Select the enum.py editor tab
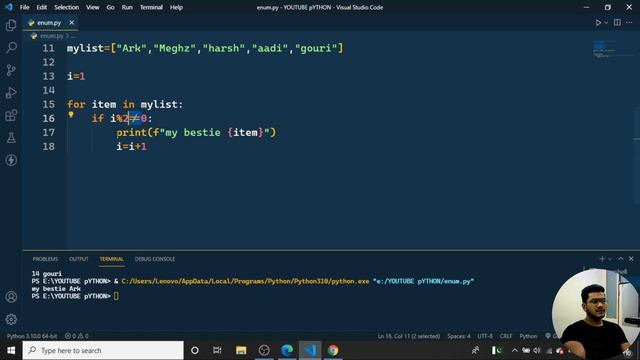The height and width of the screenshot is (360, 640). click(51, 23)
